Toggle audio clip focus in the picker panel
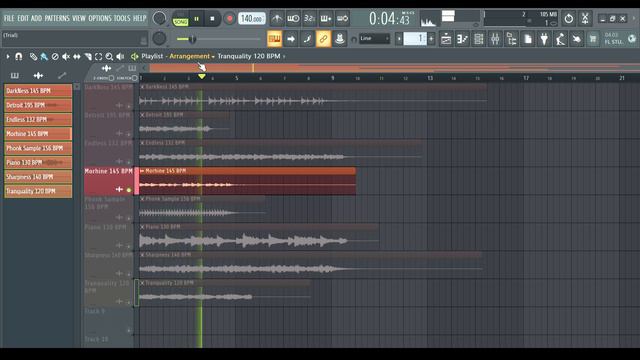640x360 pixels. 38,75
